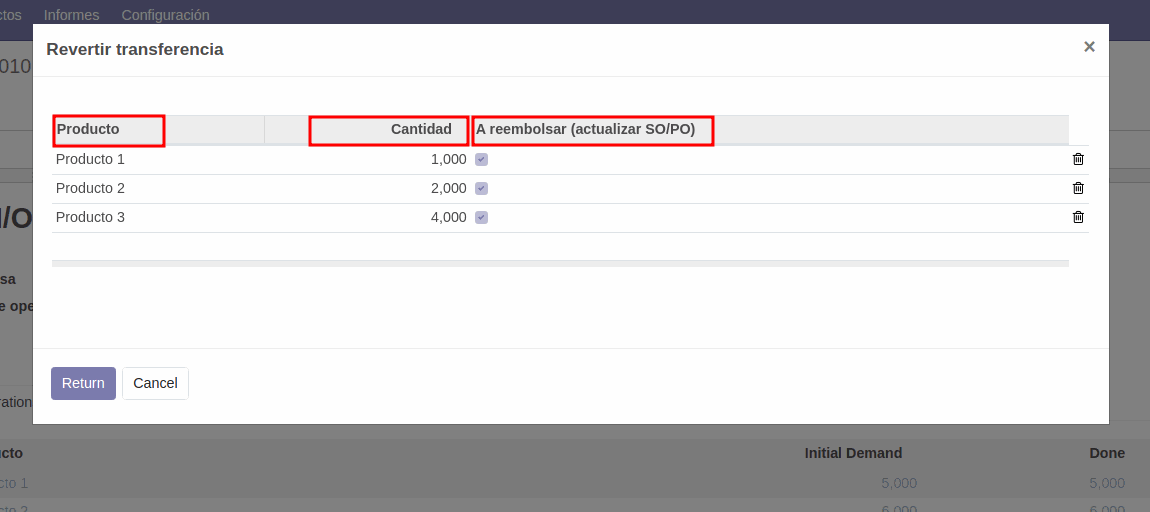Delete the Producto 2 row
This screenshot has height=512, width=1150.
coord(1078,188)
